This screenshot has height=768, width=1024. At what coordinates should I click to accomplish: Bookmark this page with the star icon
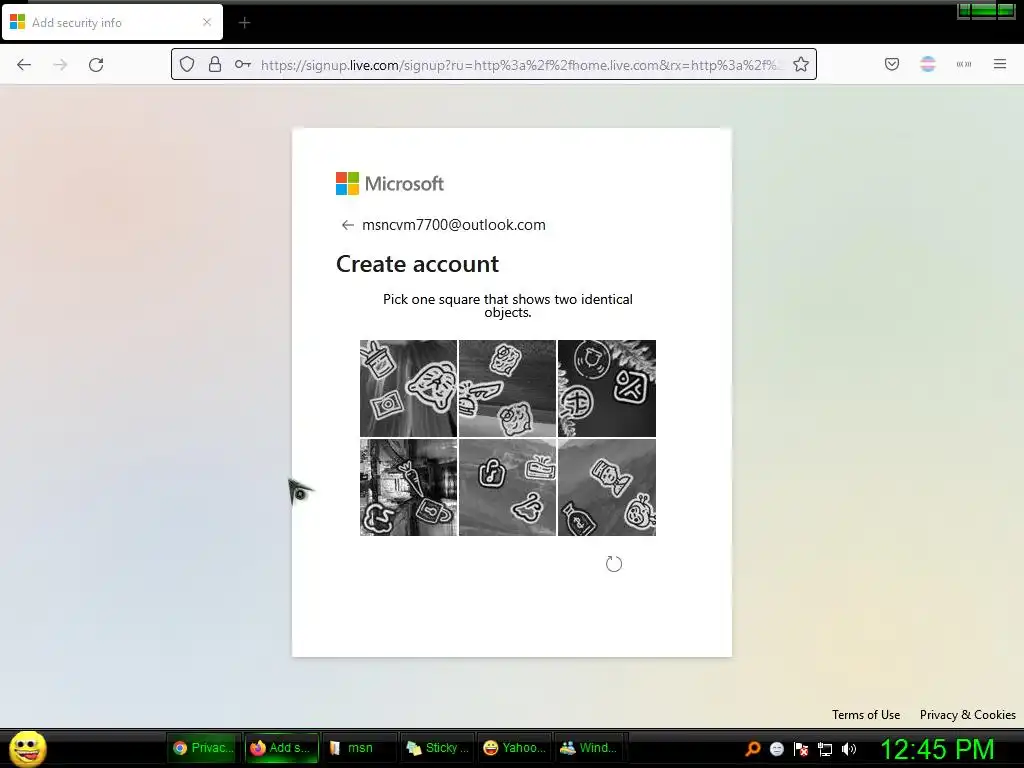(801, 64)
